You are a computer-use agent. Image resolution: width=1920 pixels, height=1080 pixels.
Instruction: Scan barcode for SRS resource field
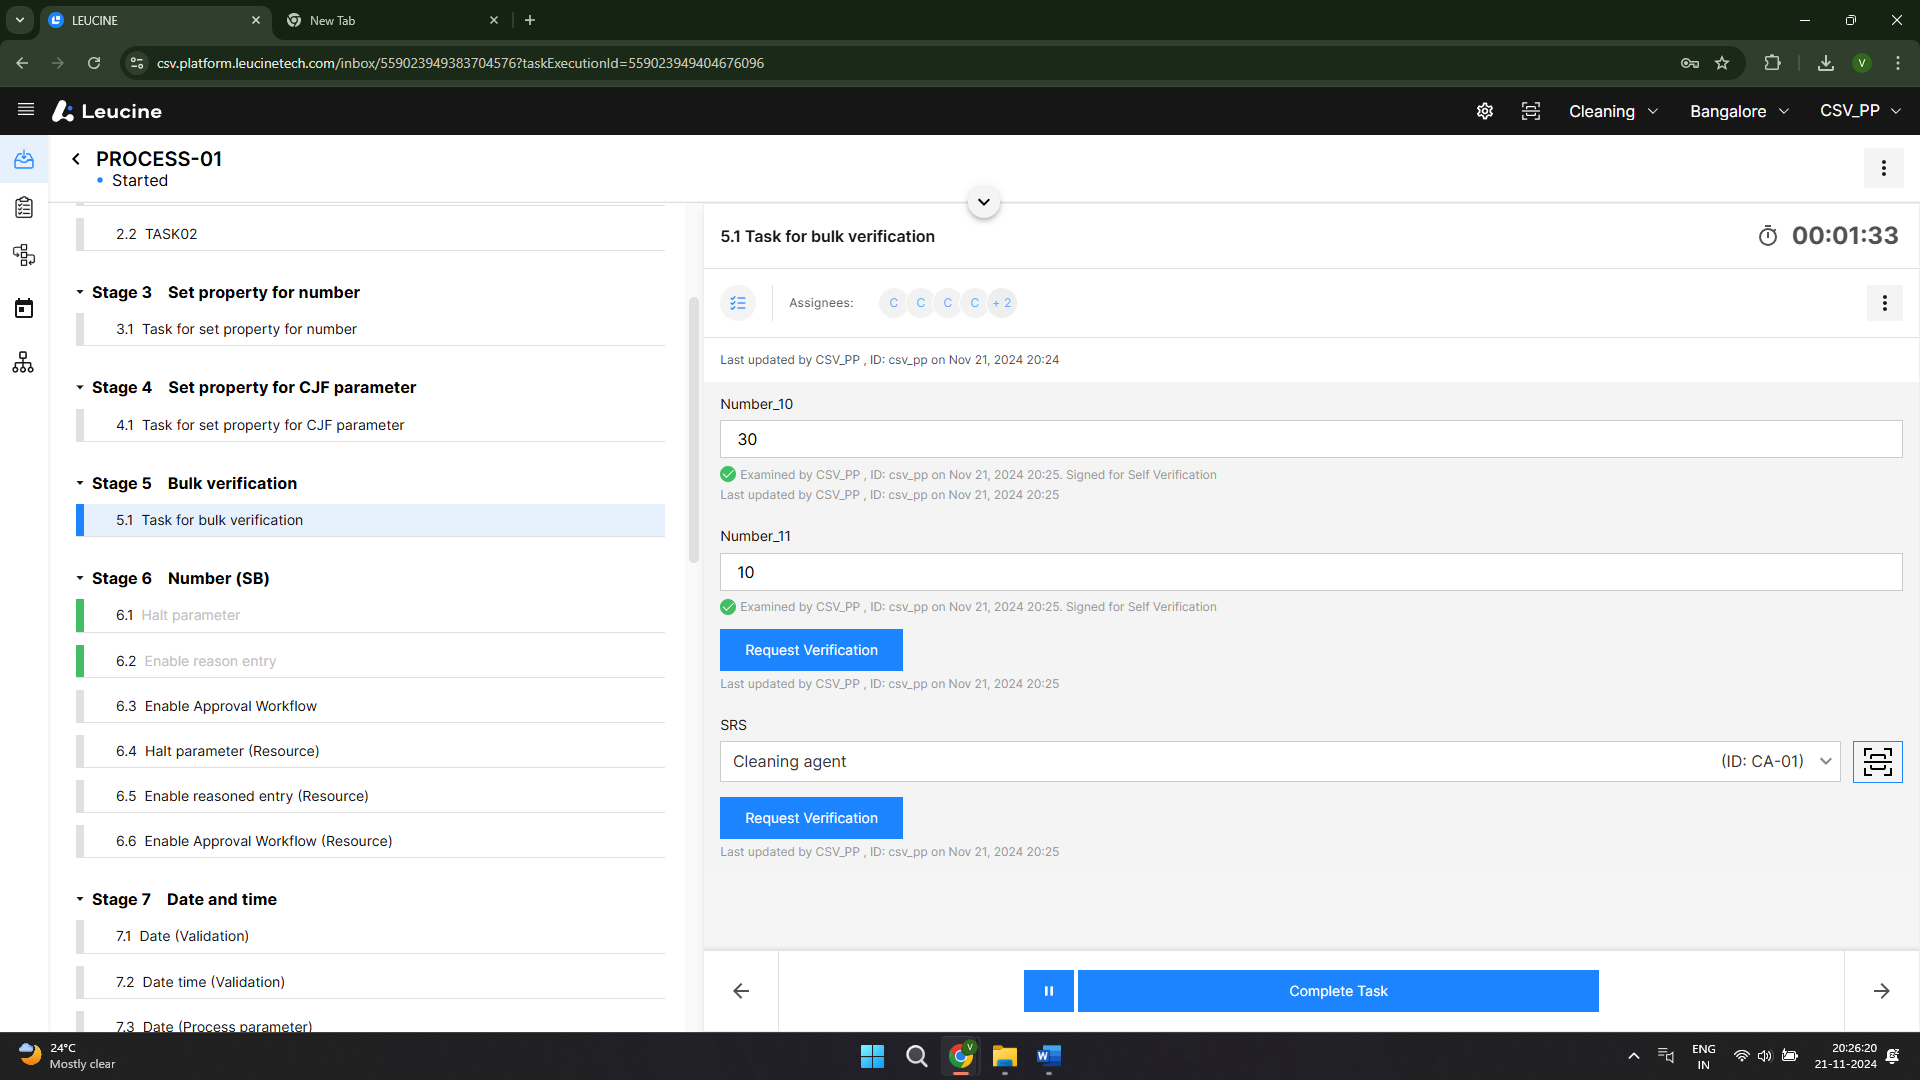click(1877, 762)
